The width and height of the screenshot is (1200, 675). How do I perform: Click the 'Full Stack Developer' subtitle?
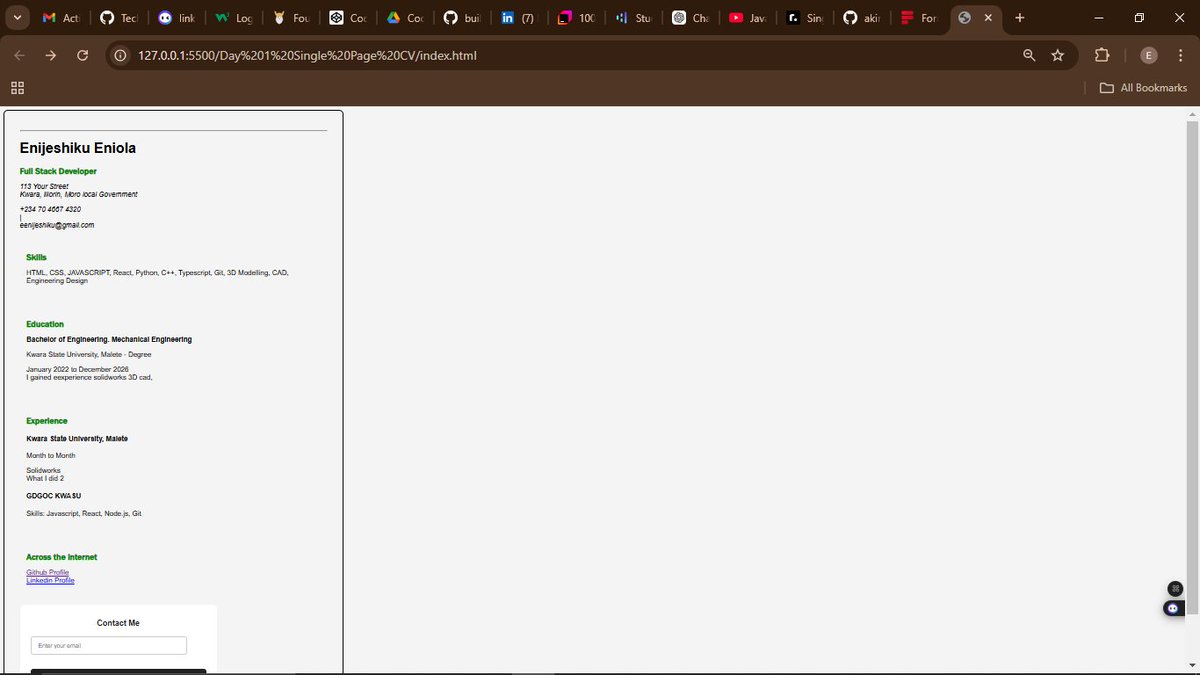[x=58, y=171]
